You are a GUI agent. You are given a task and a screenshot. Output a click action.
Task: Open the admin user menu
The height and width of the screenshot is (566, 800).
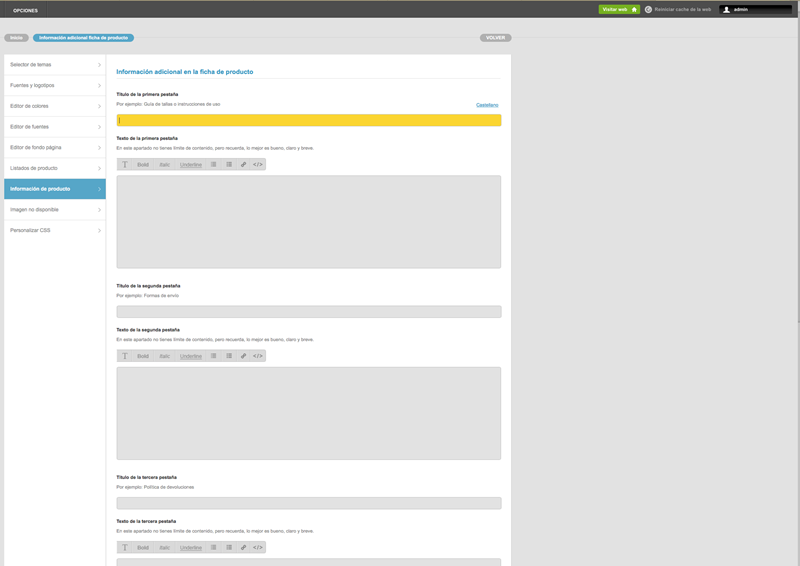click(755, 9)
